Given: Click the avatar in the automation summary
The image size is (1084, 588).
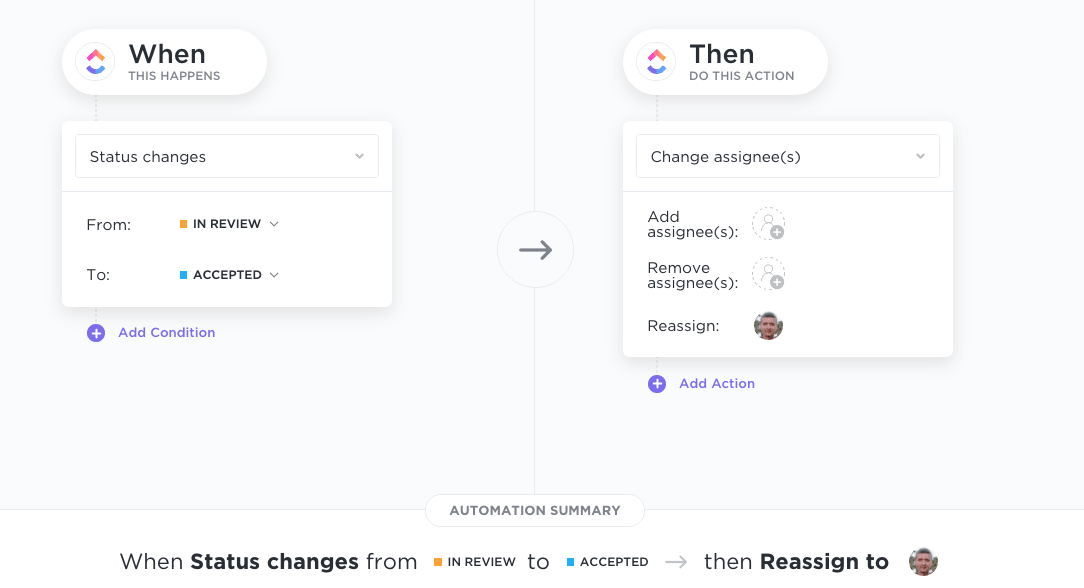Looking at the screenshot, I should click(x=923, y=562).
